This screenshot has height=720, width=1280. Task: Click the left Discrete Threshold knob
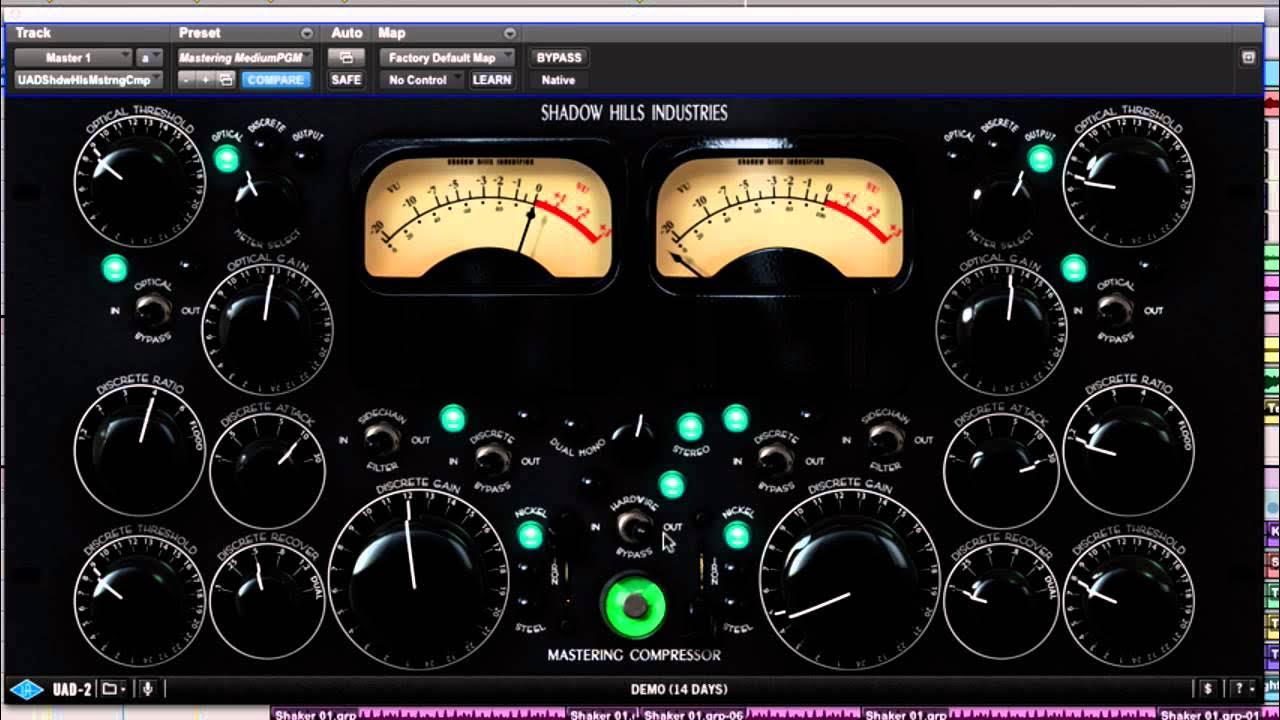(139, 602)
